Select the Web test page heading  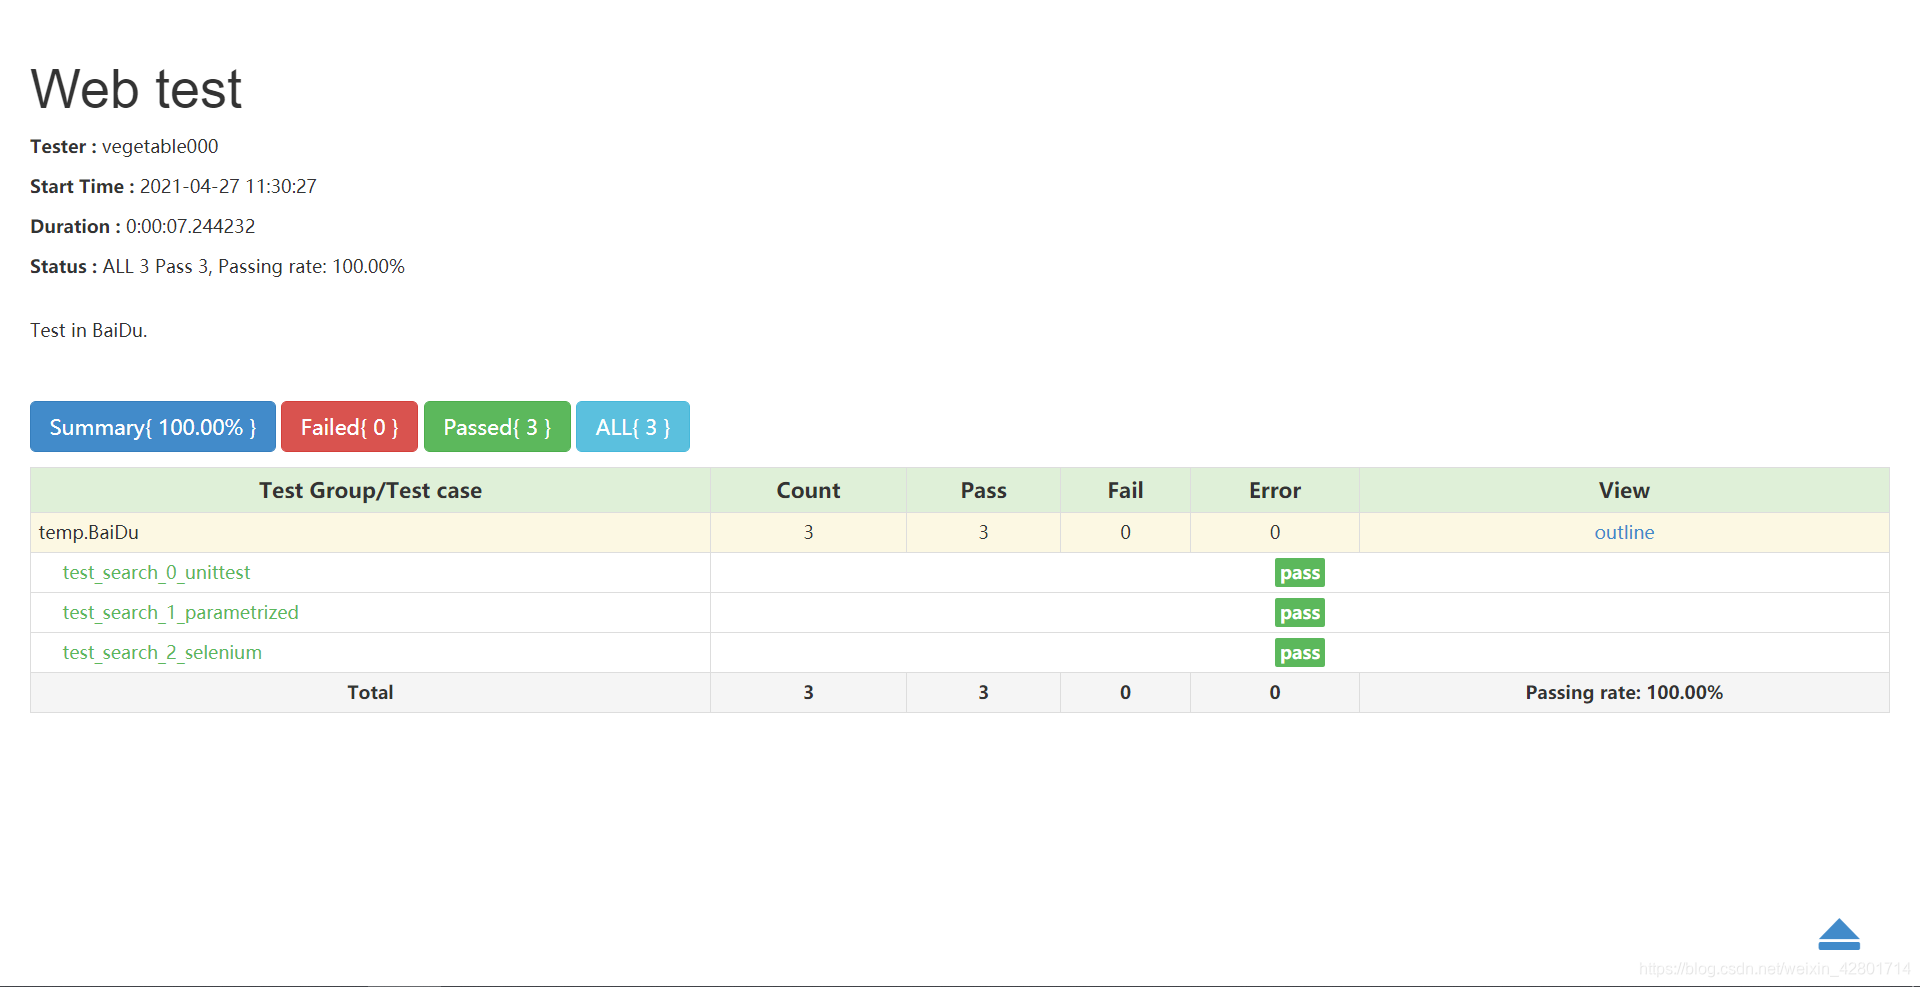point(136,89)
